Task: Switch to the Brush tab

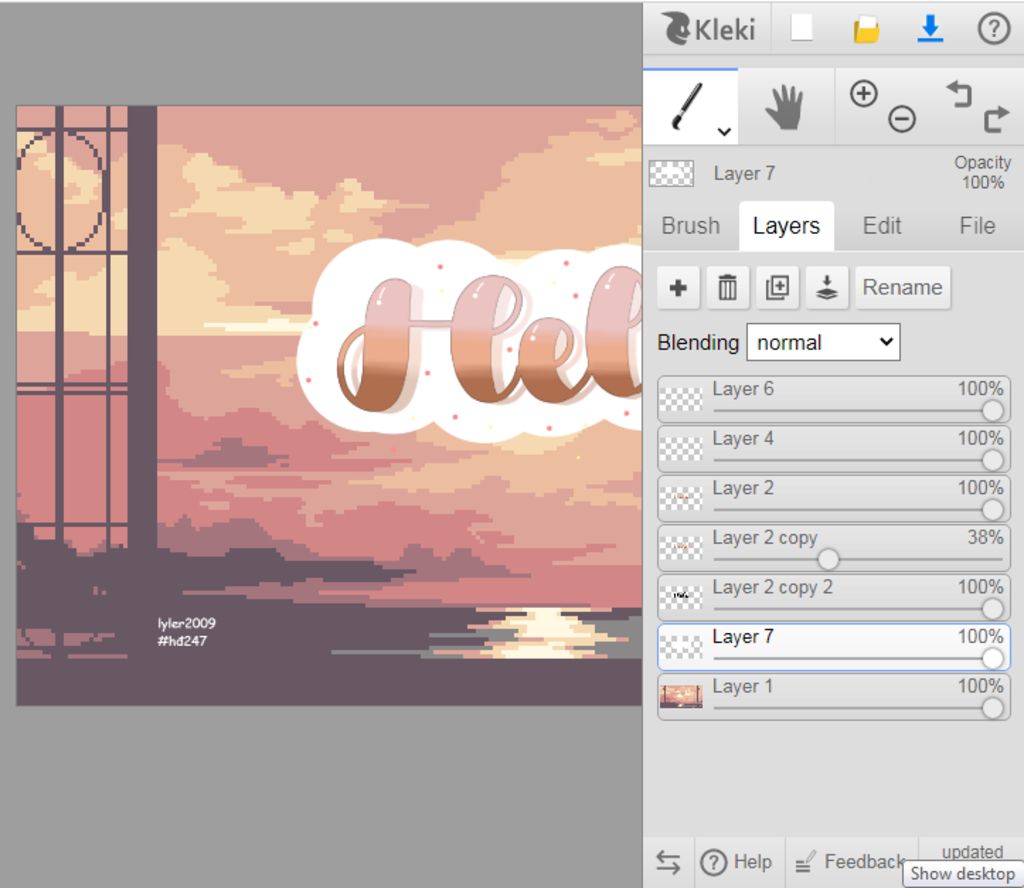Action: tap(690, 225)
